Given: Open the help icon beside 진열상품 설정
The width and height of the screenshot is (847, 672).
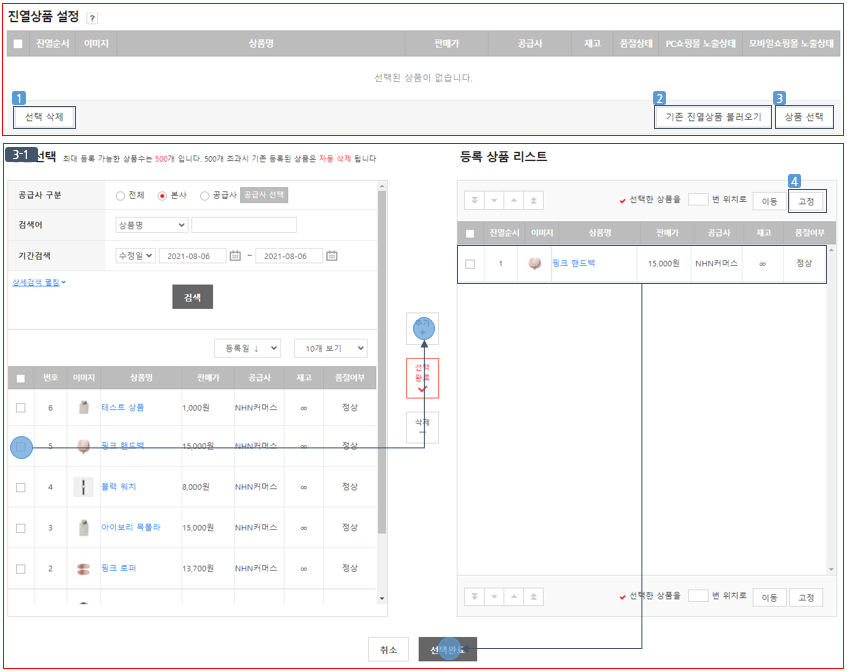Looking at the screenshot, I should [92, 18].
